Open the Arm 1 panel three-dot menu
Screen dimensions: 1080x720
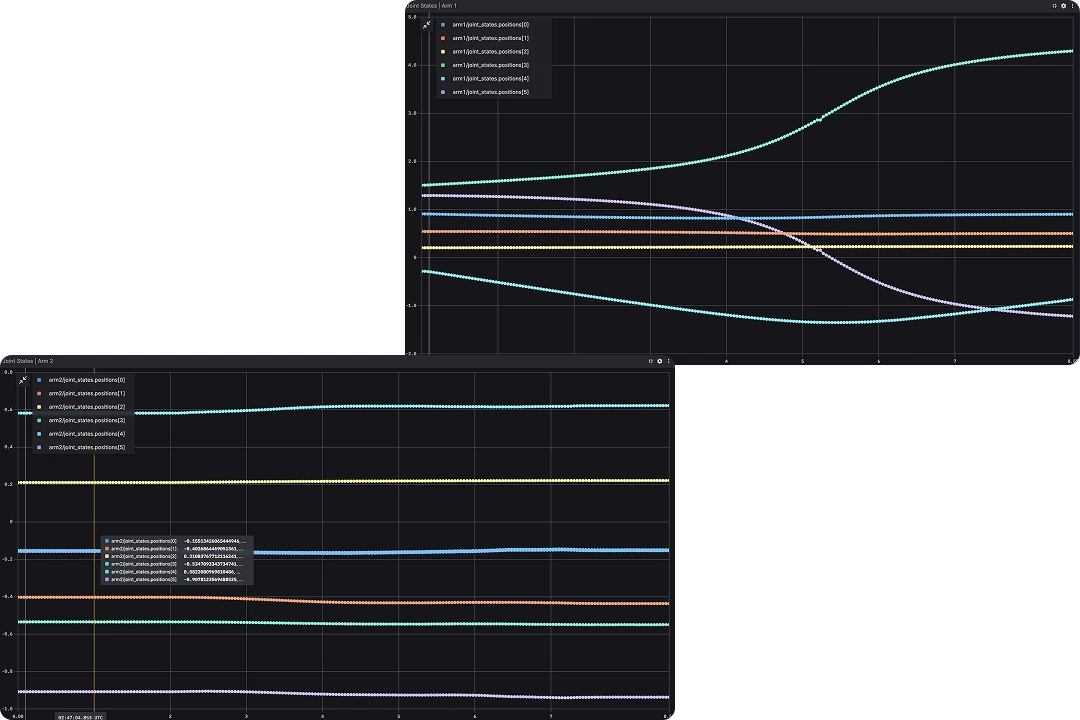1072,6
